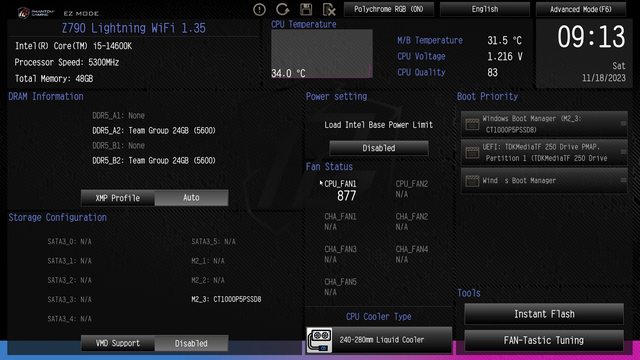Viewport: 640px width, 360px height.
Task: Open FAN-Tastic Tuning
Action: [x=544, y=340]
